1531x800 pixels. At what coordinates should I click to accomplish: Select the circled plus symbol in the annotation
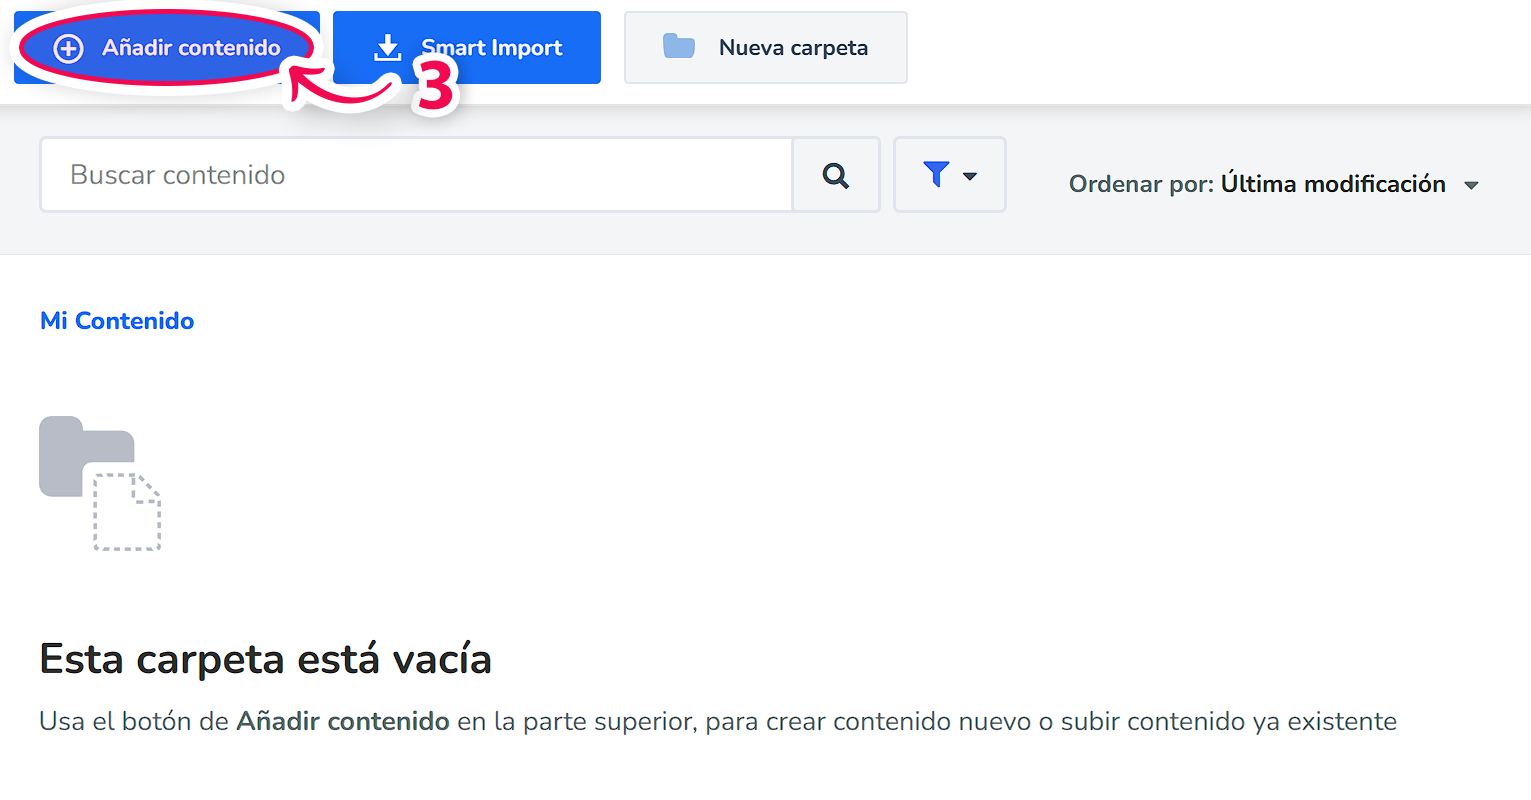pyautogui.click(x=66, y=47)
